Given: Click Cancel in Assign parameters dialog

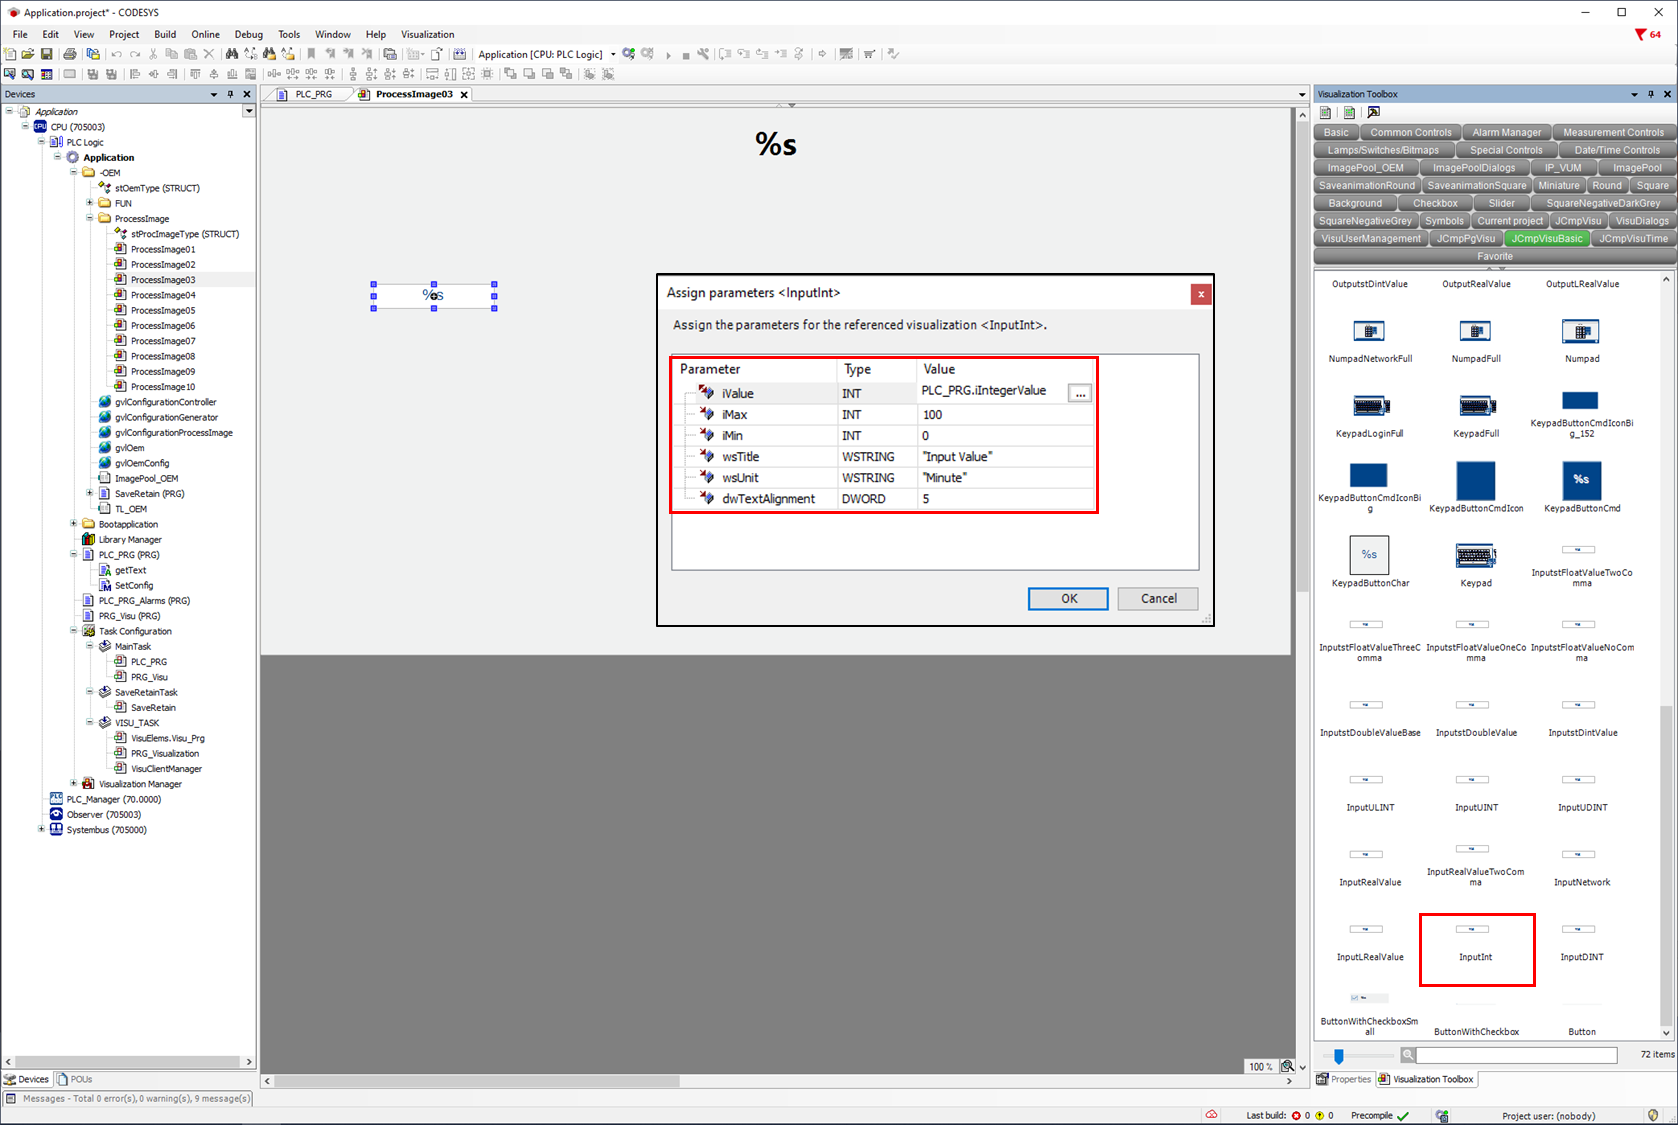Looking at the screenshot, I should 1158,598.
